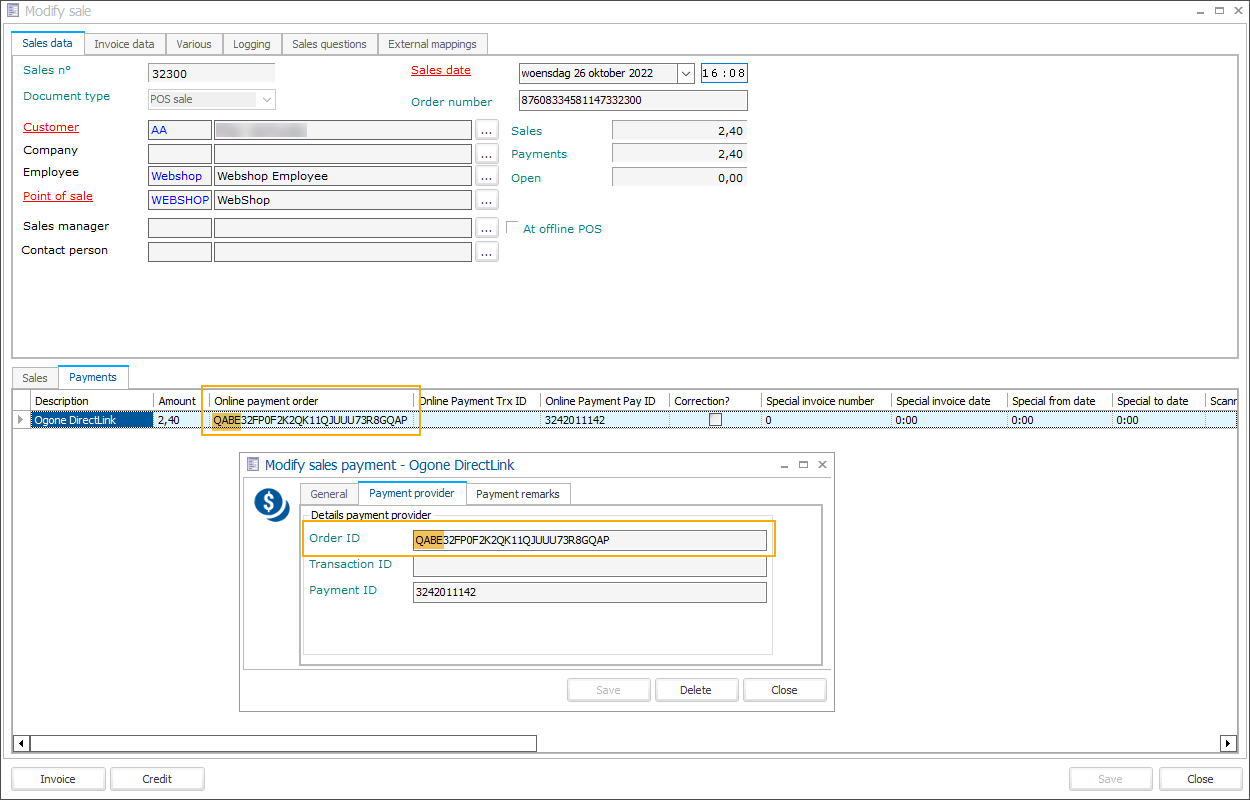Click the Payment ID input field
Image resolution: width=1250 pixels, height=800 pixels.
(589, 592)
